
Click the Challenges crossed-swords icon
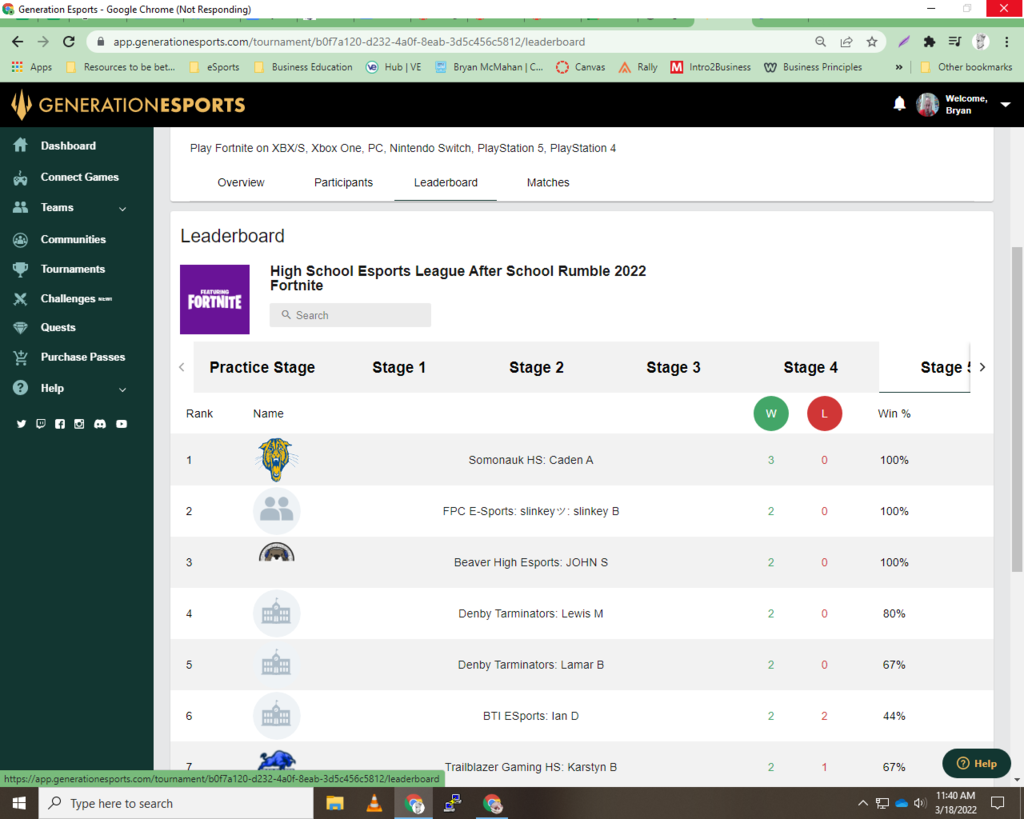[x=20, y=298]
